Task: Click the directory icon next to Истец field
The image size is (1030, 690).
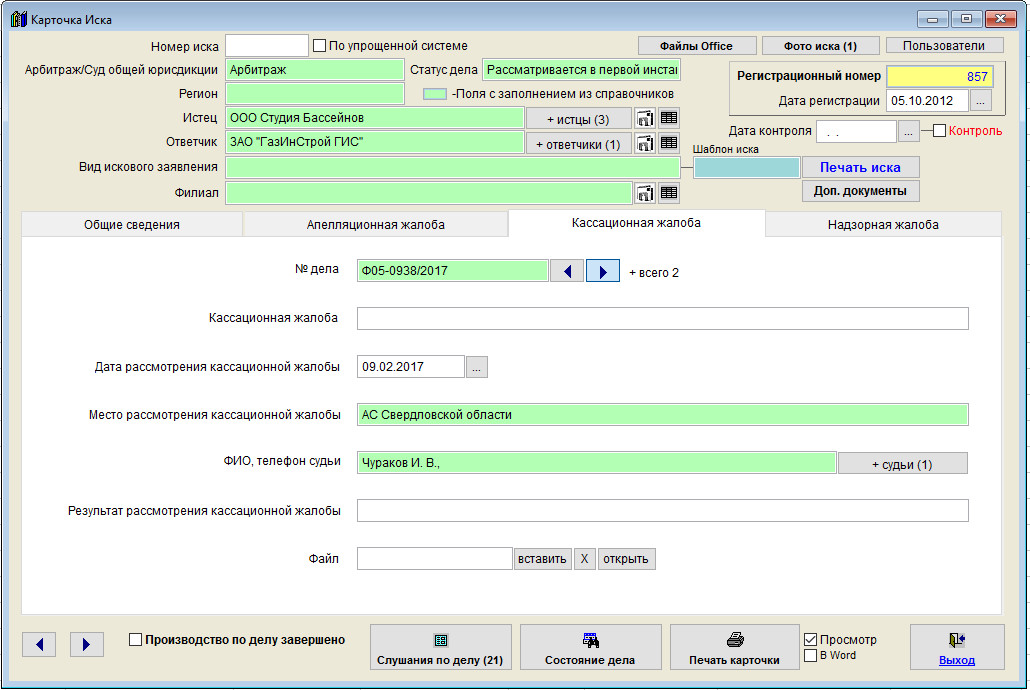Action: (x=645, y=118)
